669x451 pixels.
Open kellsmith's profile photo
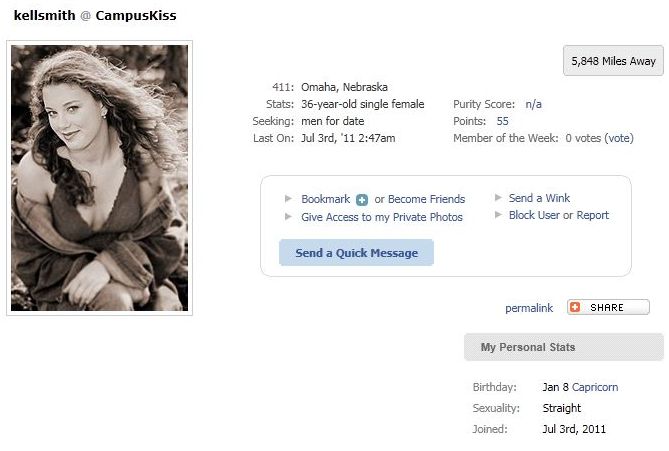(99, 178)
